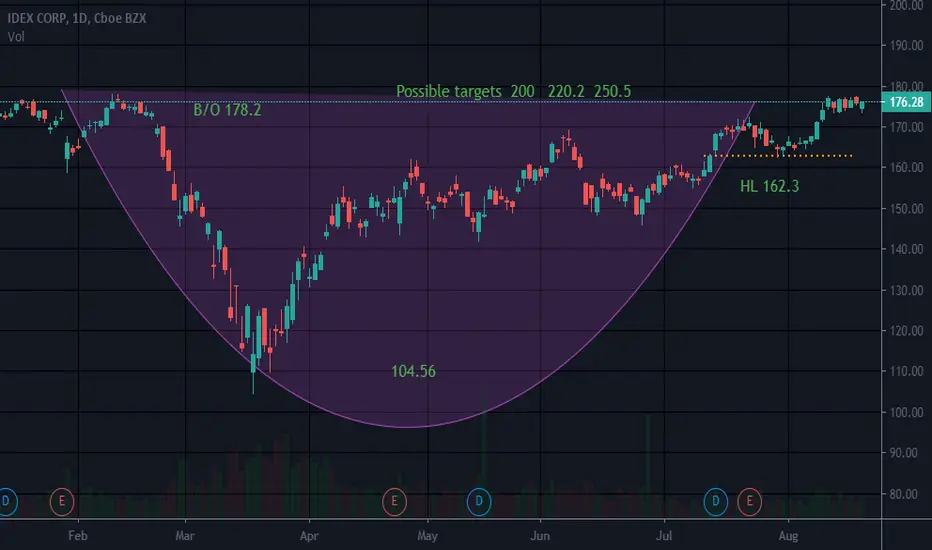Click the 170.00 price axis label
The height and width of the screenshot is (550, 932).
906,127
